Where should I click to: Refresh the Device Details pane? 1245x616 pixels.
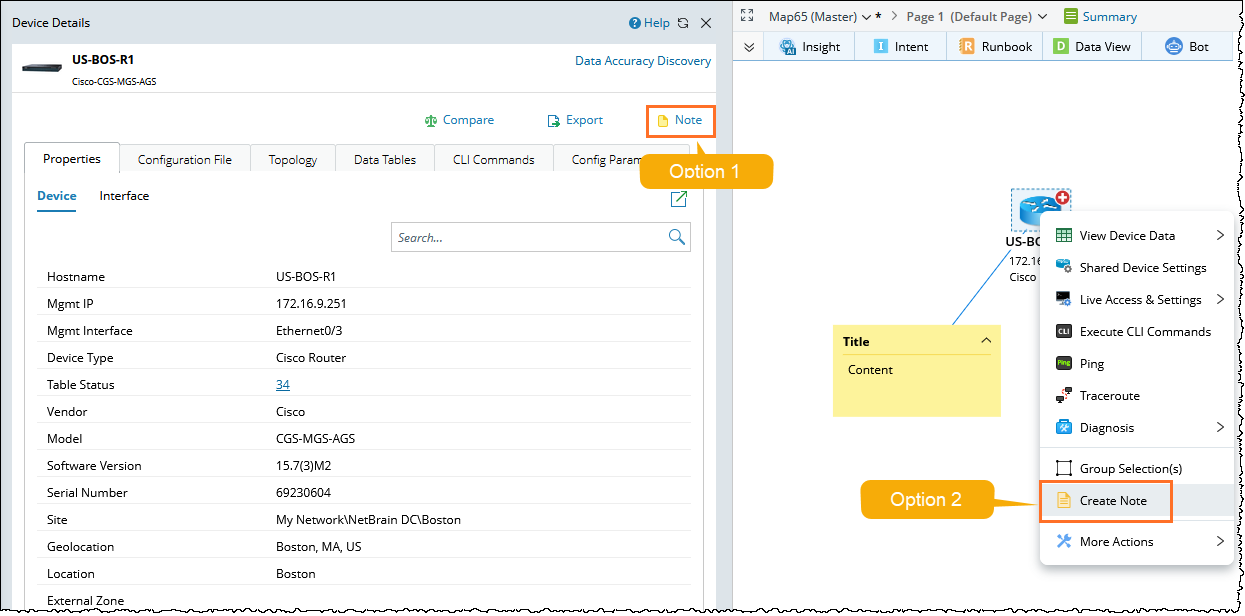683,23
